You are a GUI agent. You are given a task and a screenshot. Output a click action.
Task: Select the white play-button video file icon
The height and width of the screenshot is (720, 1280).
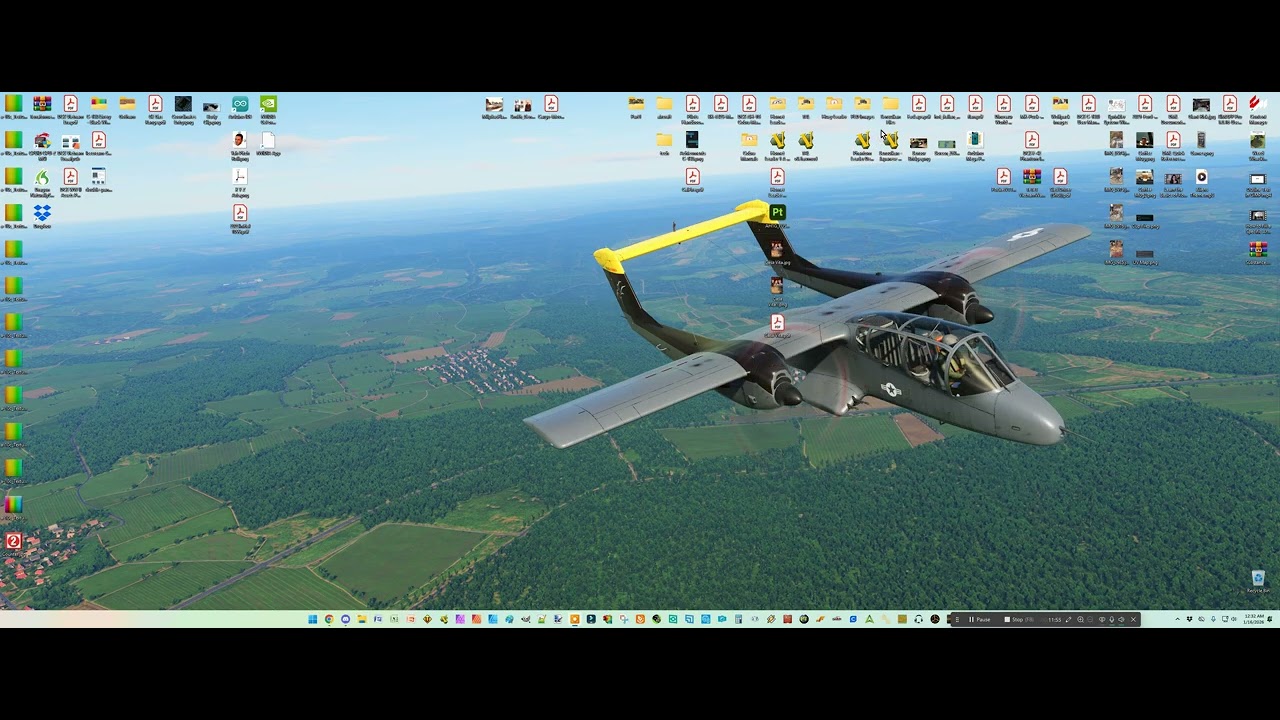coord(1202,177)
